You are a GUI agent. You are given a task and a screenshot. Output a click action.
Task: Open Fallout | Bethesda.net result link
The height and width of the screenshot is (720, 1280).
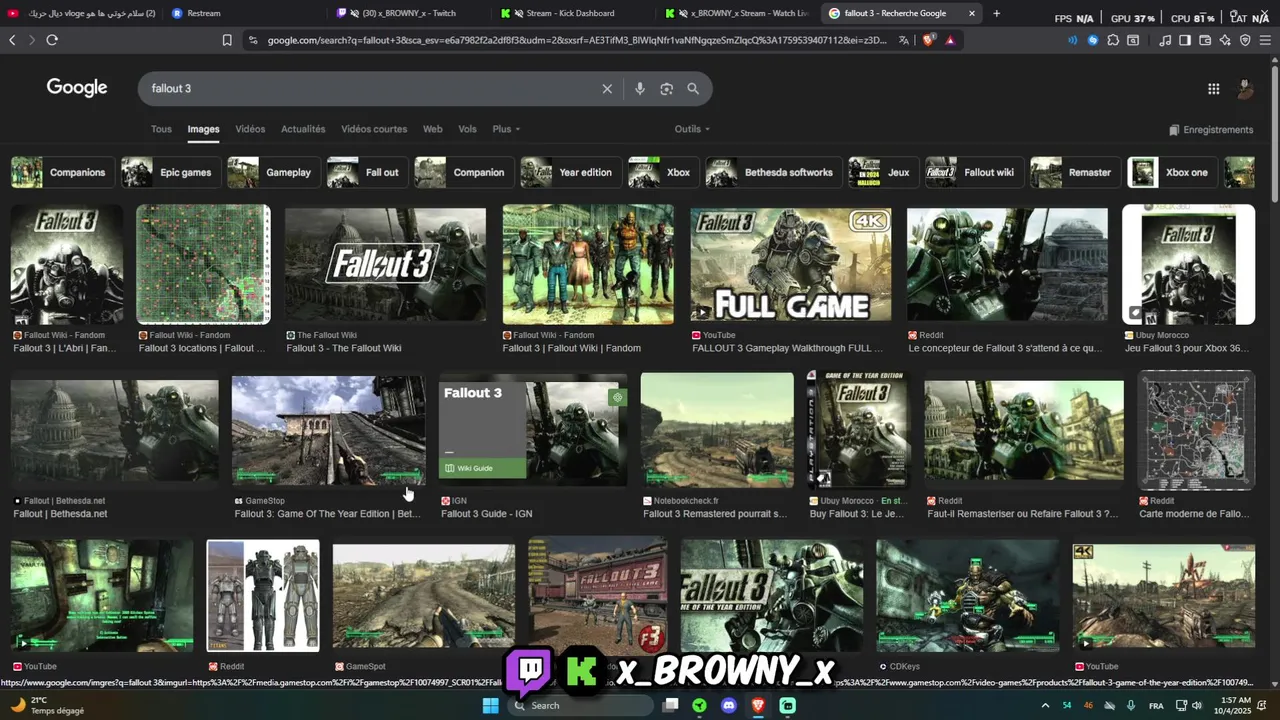pos(60,514)
